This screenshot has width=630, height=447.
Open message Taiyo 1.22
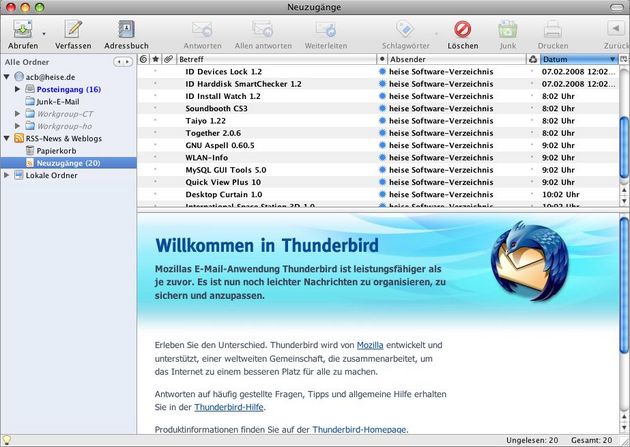point(205,121)
